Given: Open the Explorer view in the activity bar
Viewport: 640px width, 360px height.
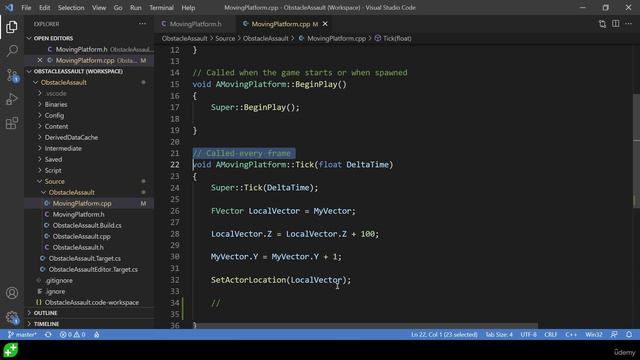Looking at the screenshot, I should tap(12, 27).
